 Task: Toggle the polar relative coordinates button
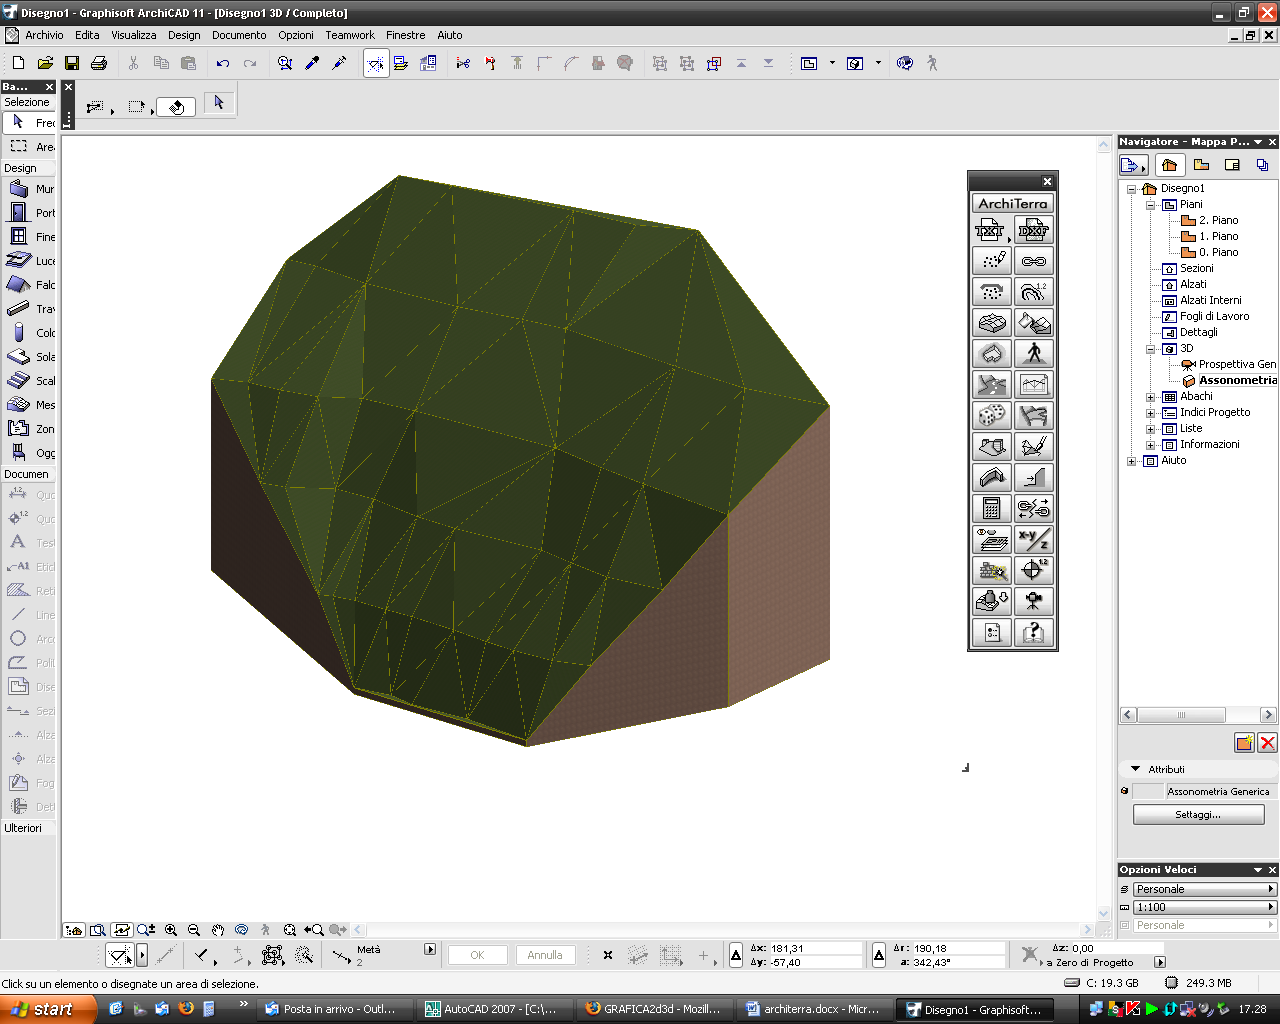pos(879,955)
